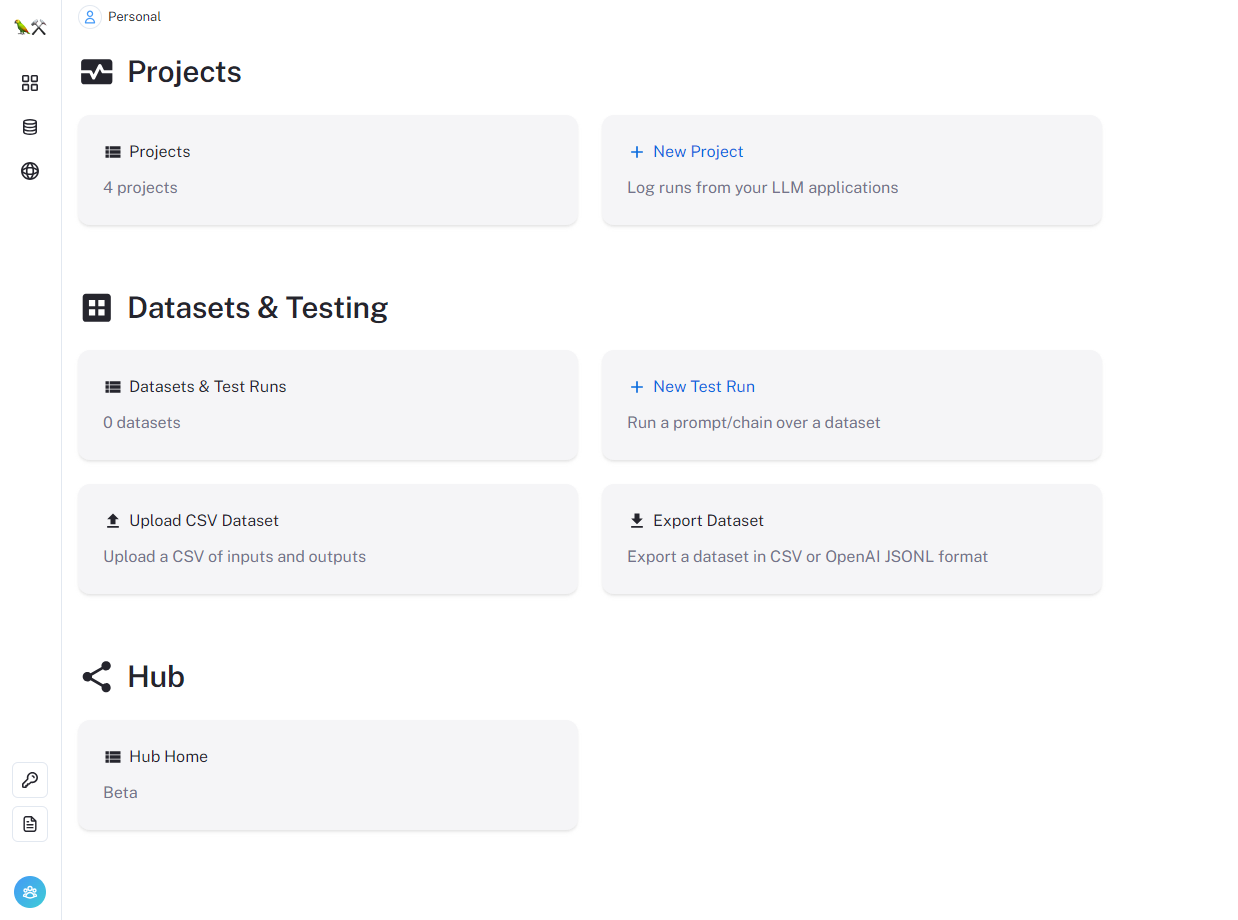Open the Hub Home Beta card
This screenshot has height=920, width=1238.
[x=328, y=775]
